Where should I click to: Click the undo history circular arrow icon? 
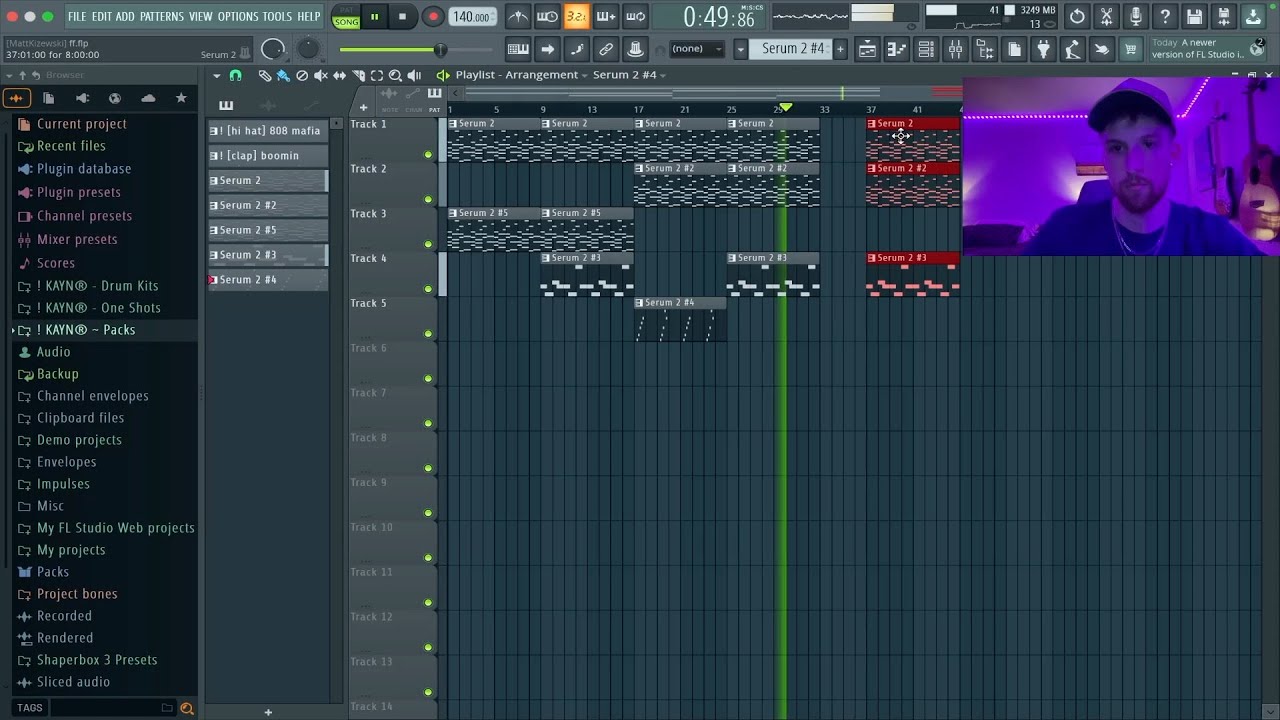coord(1077,16)
